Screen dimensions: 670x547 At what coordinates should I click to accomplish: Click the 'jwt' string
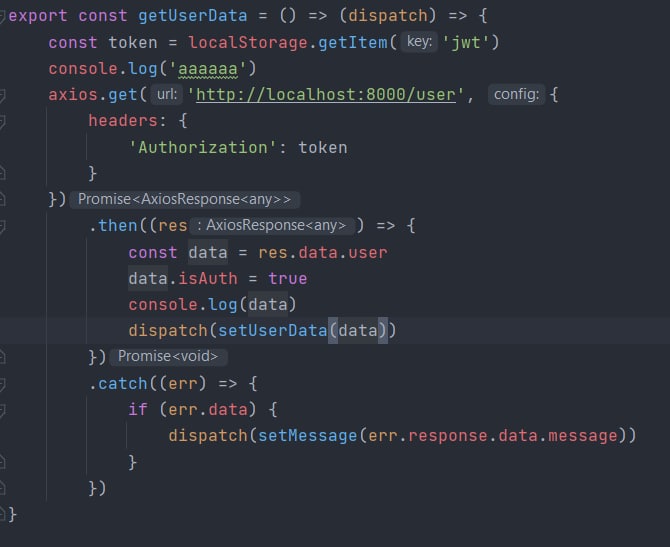pyautogui.click(x=466, y=42)
